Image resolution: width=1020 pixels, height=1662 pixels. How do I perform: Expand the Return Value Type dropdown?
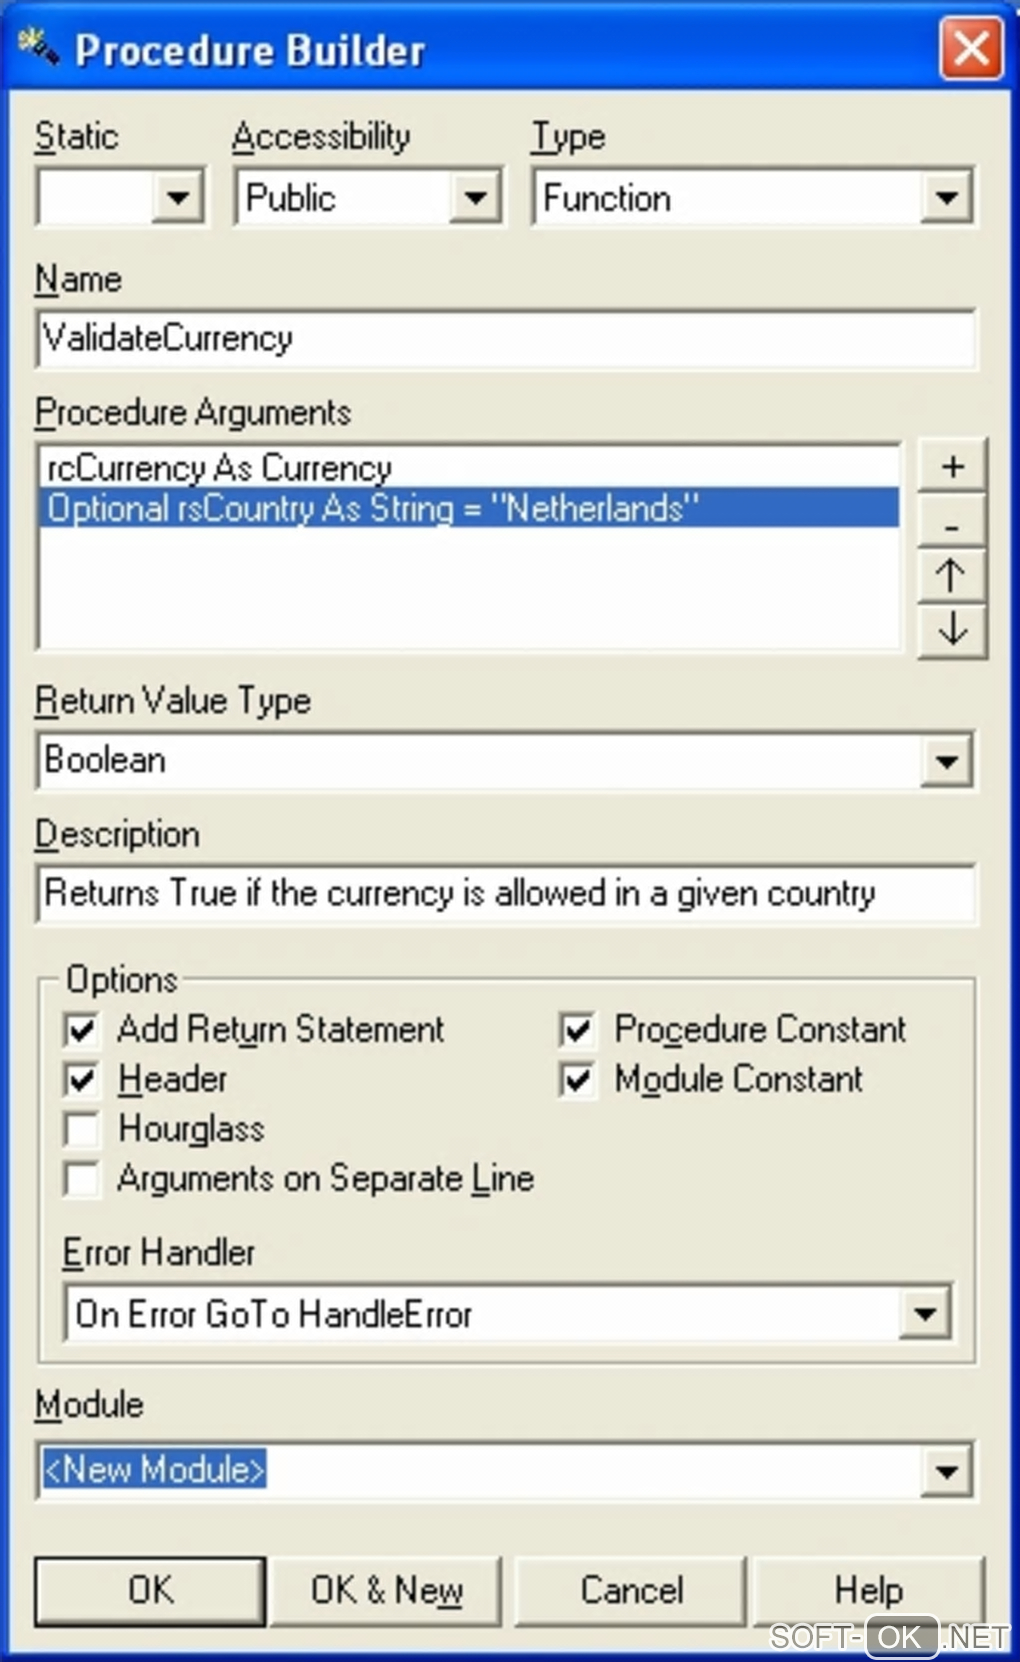(x=945, y=762)
